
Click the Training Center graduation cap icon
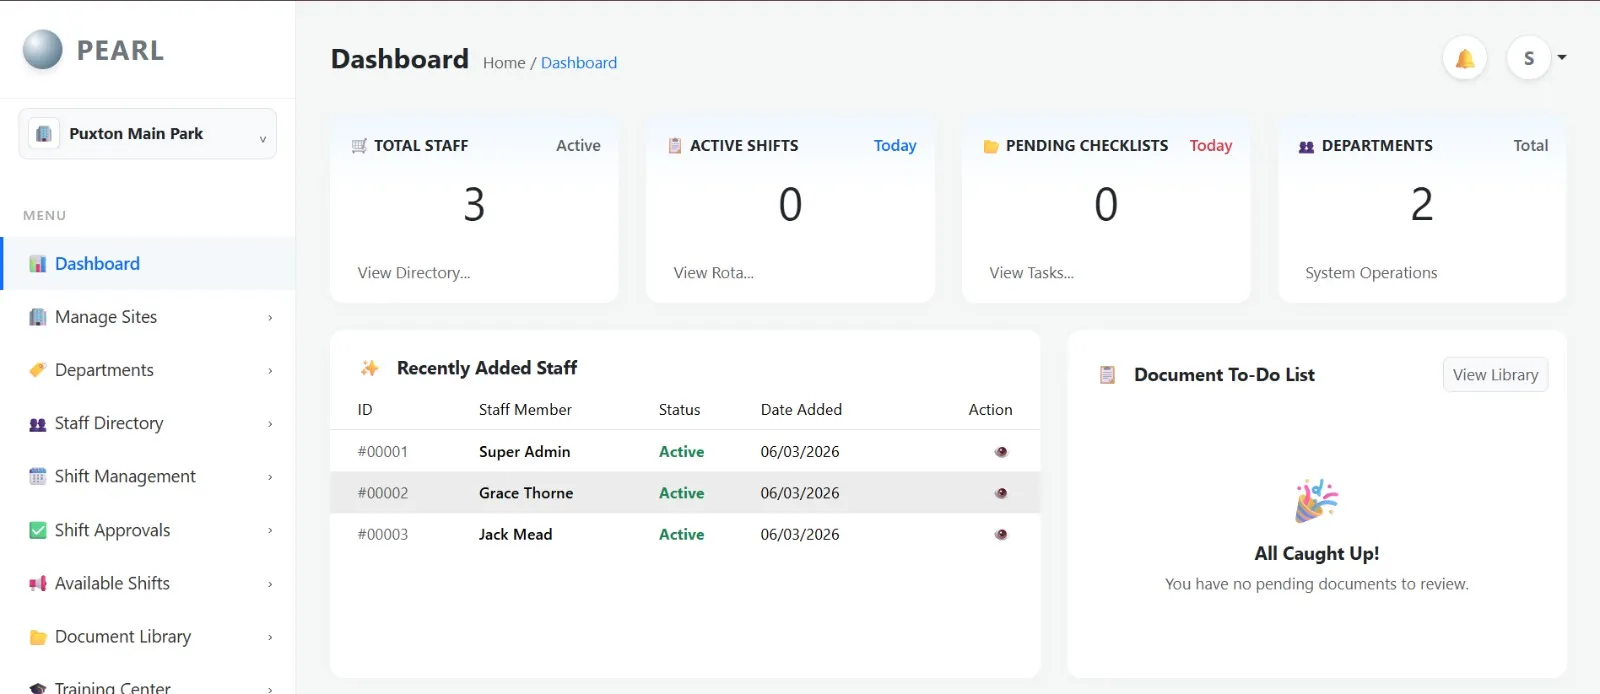[38, 688]
